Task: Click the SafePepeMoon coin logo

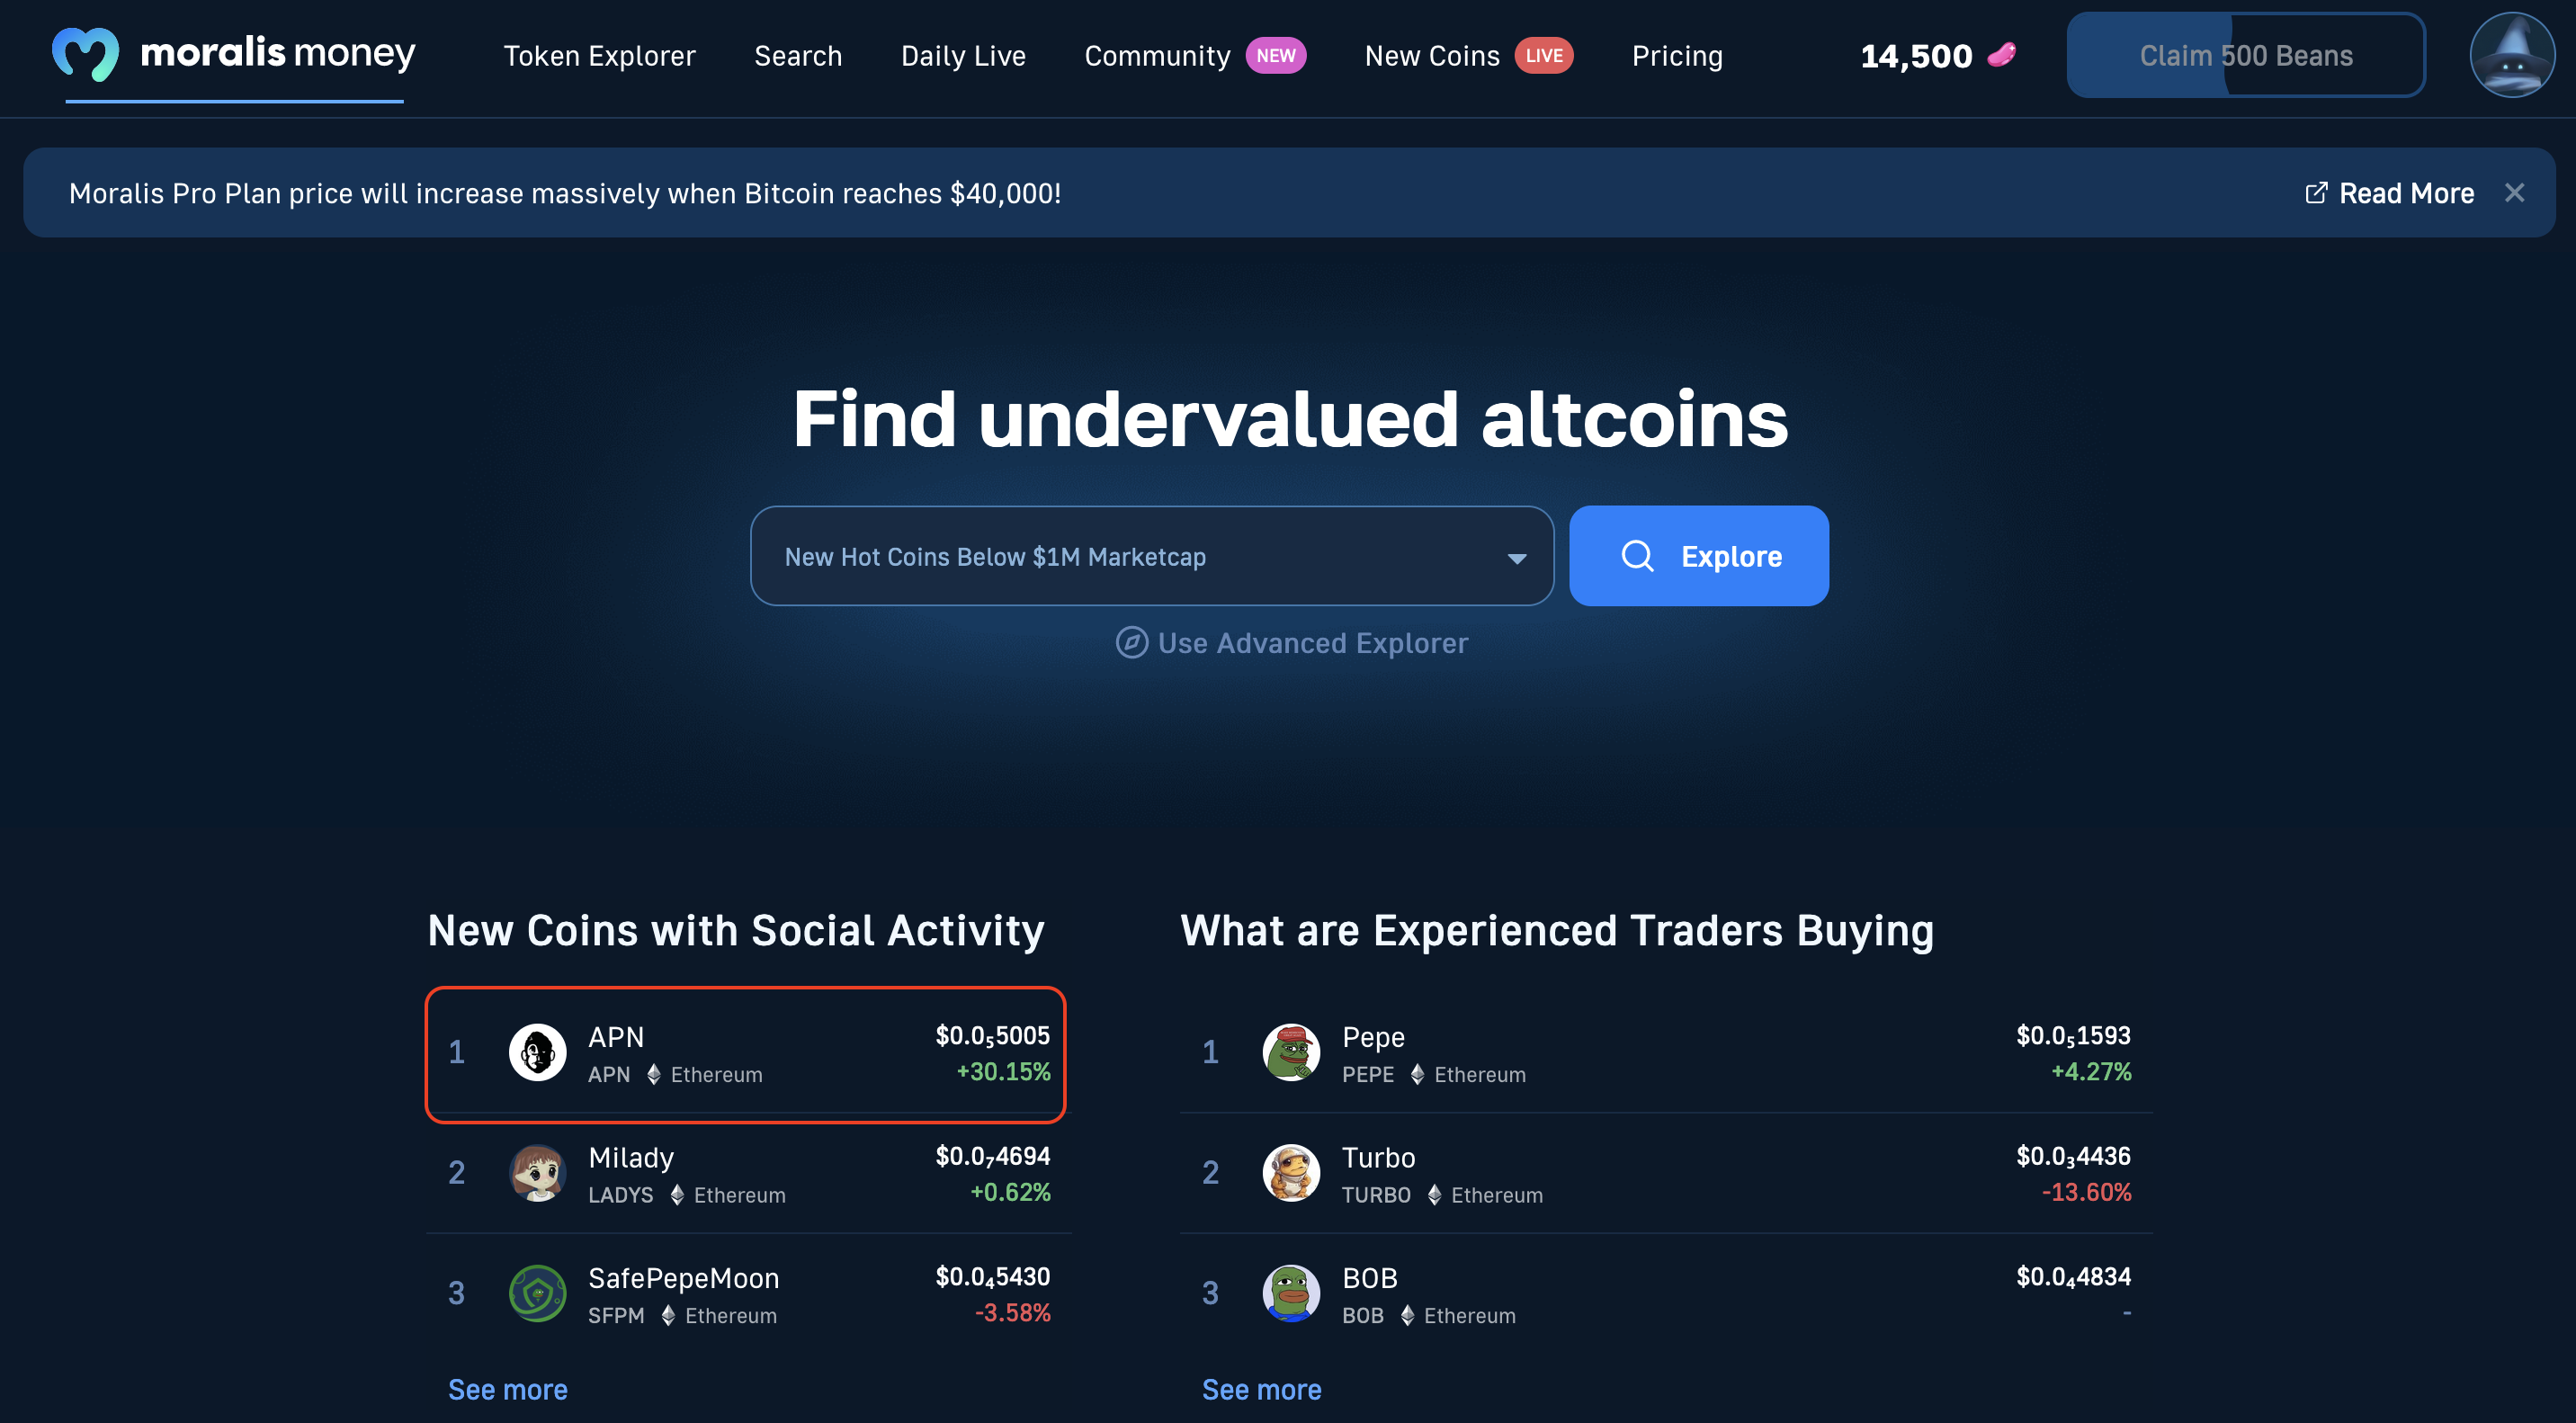Action: (x=537, y=1293)
